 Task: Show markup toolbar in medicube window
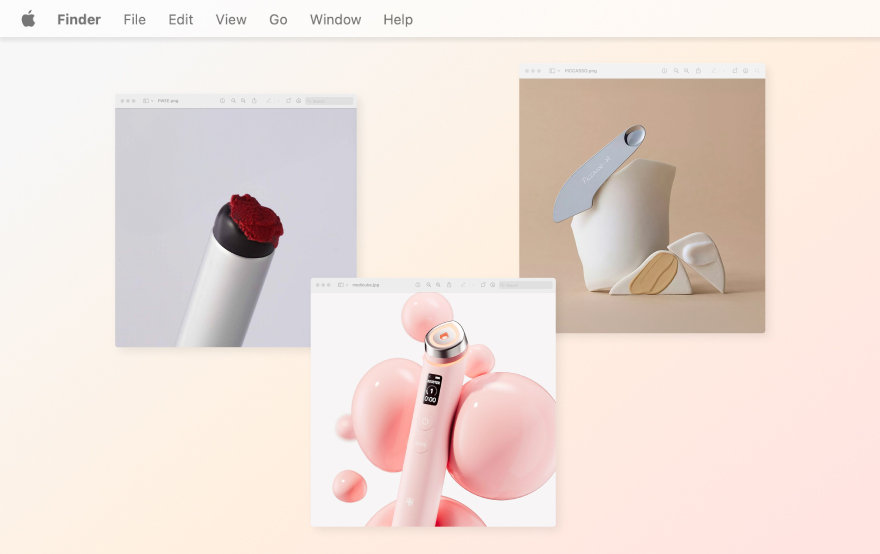click(x=493, y=285)
